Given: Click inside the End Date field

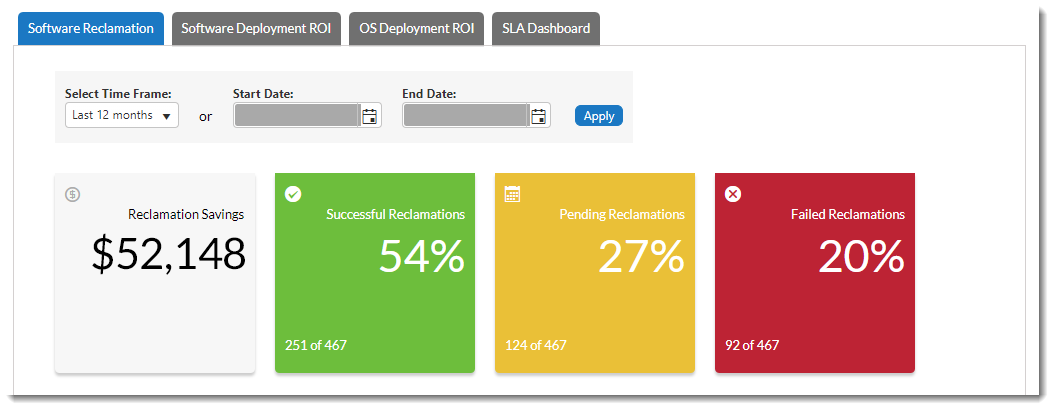Looking at the screenshot, I should (465, 116).
